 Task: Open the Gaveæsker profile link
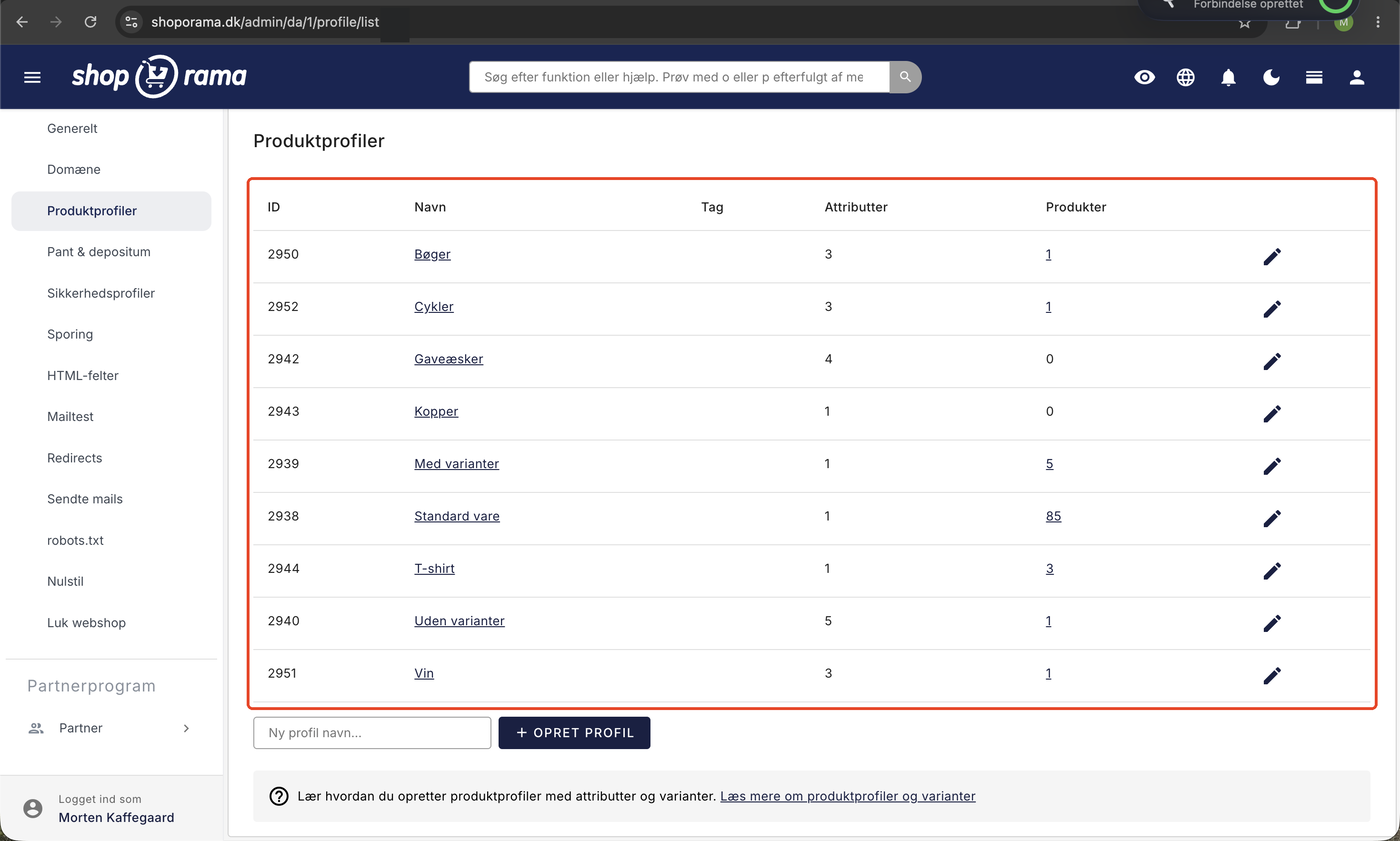pos(449,359)
